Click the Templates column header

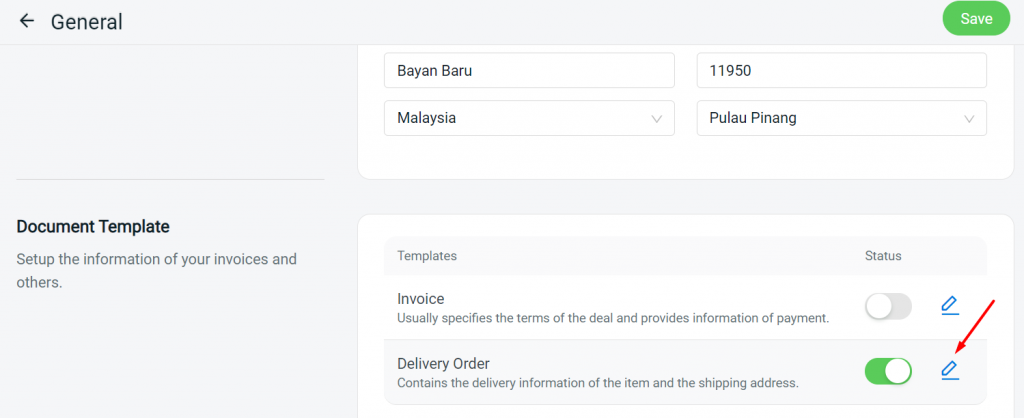(x=427, y=256)
